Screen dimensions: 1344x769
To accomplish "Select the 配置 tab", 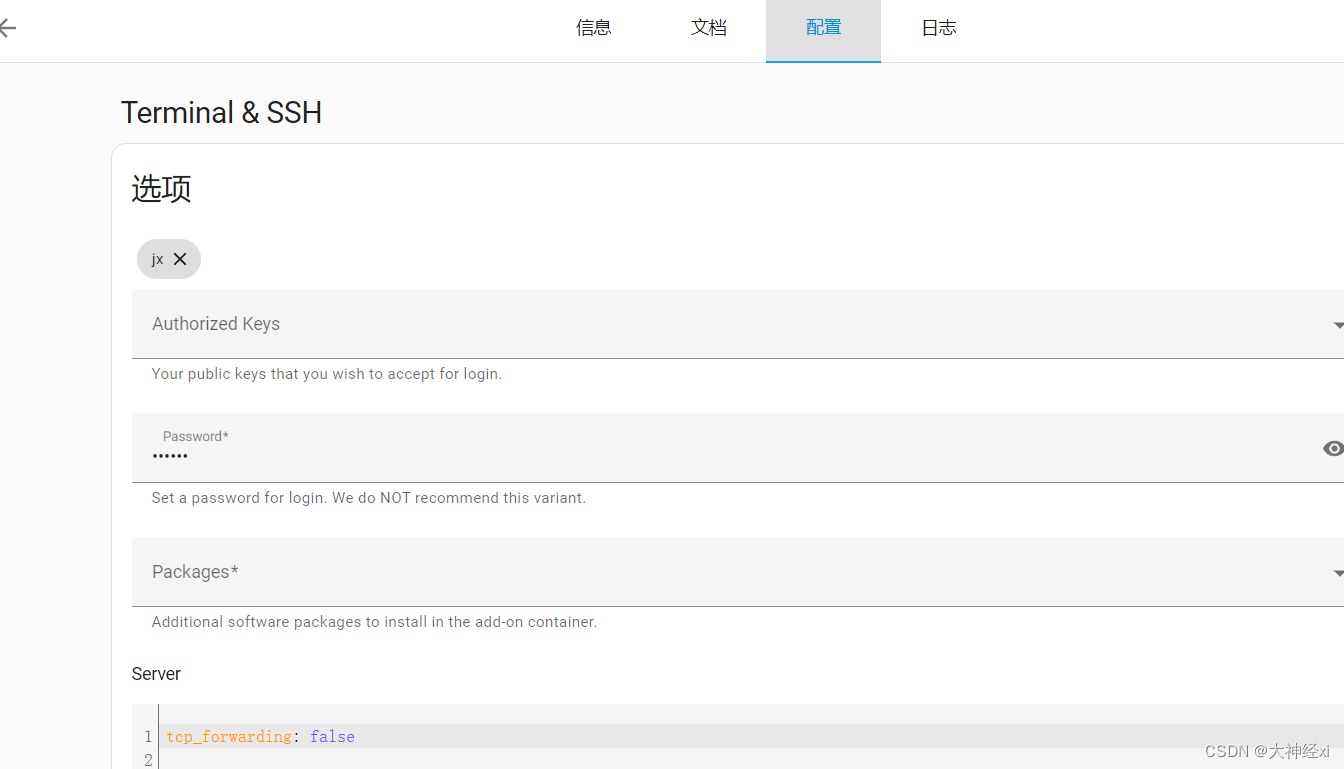I will tap(823, 28).
